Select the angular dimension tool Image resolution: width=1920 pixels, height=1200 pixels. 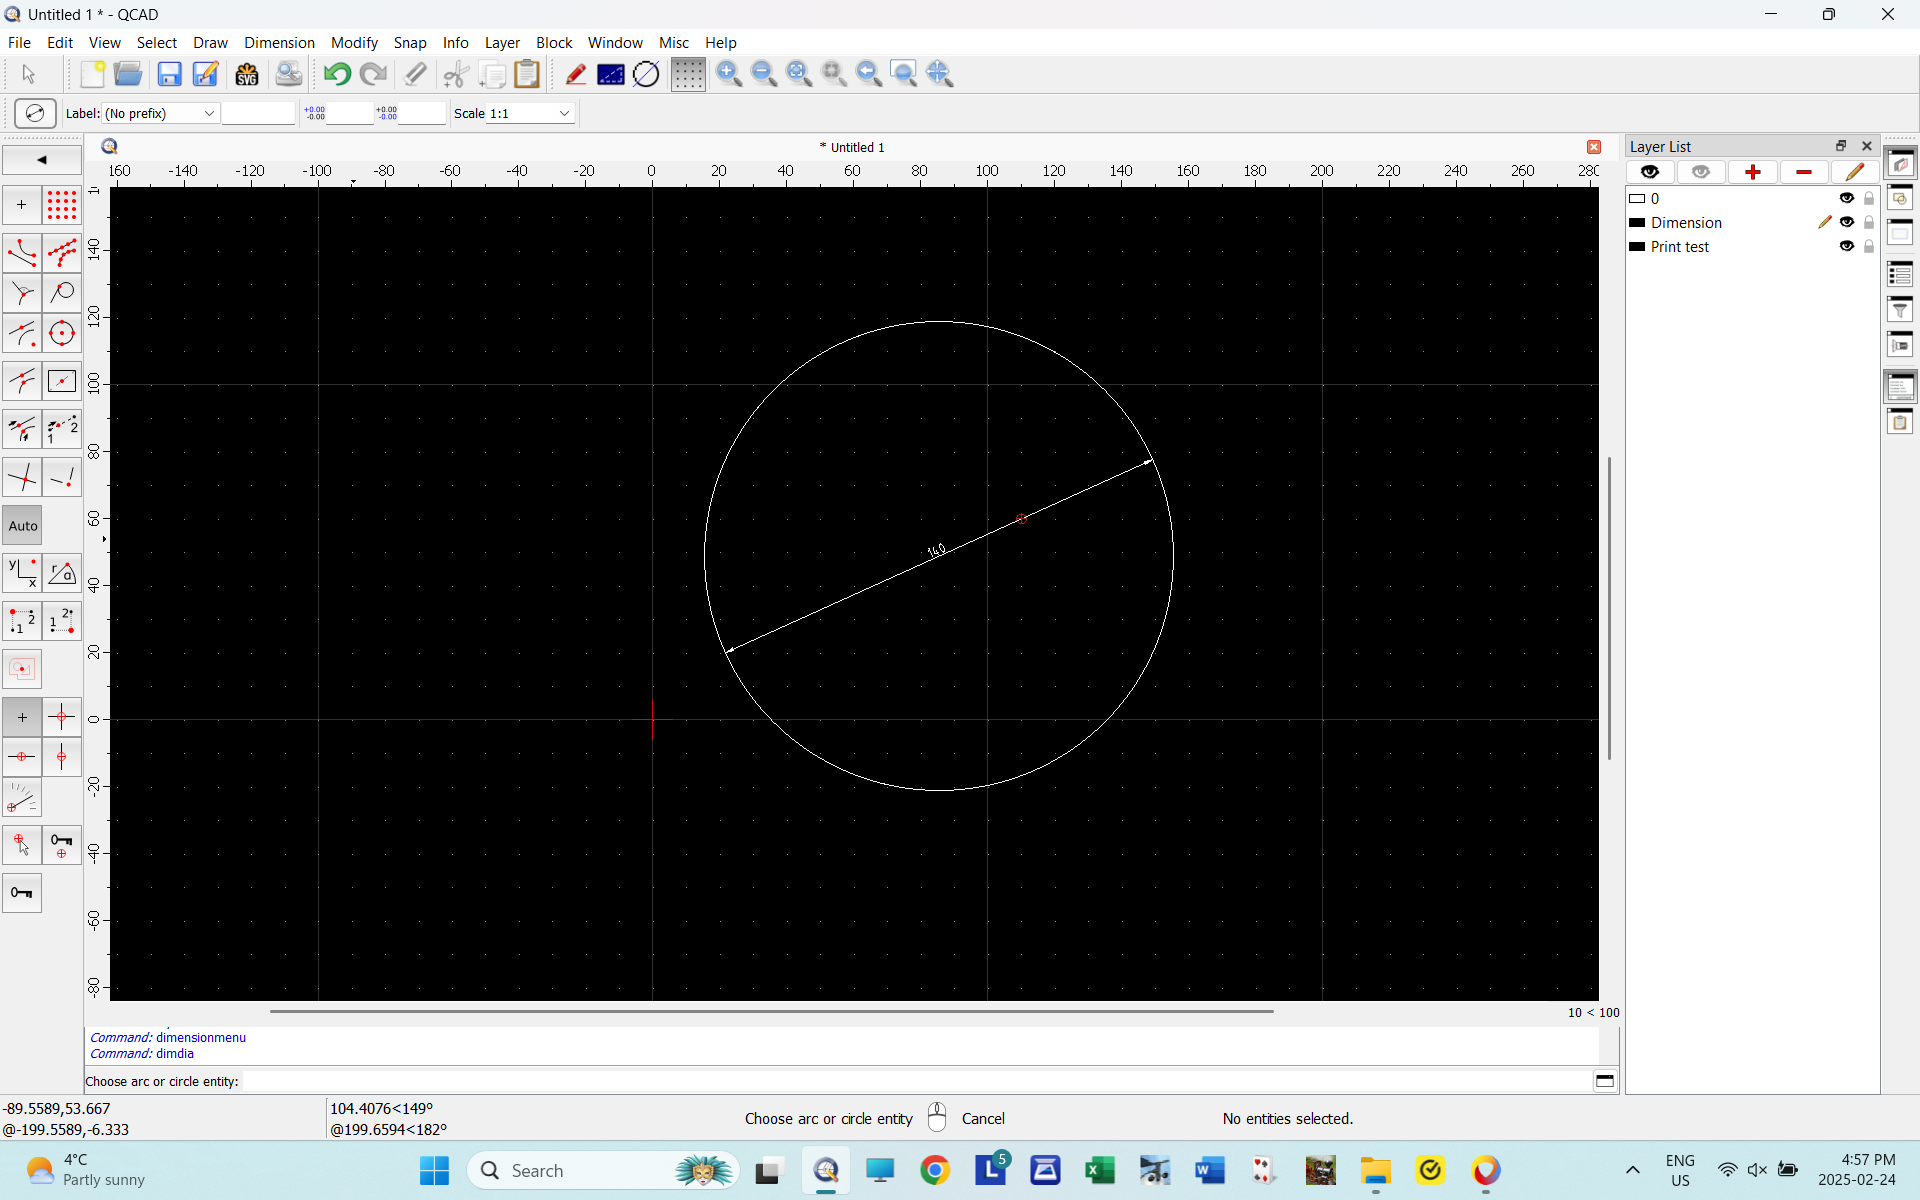click(x=61, y=571)
